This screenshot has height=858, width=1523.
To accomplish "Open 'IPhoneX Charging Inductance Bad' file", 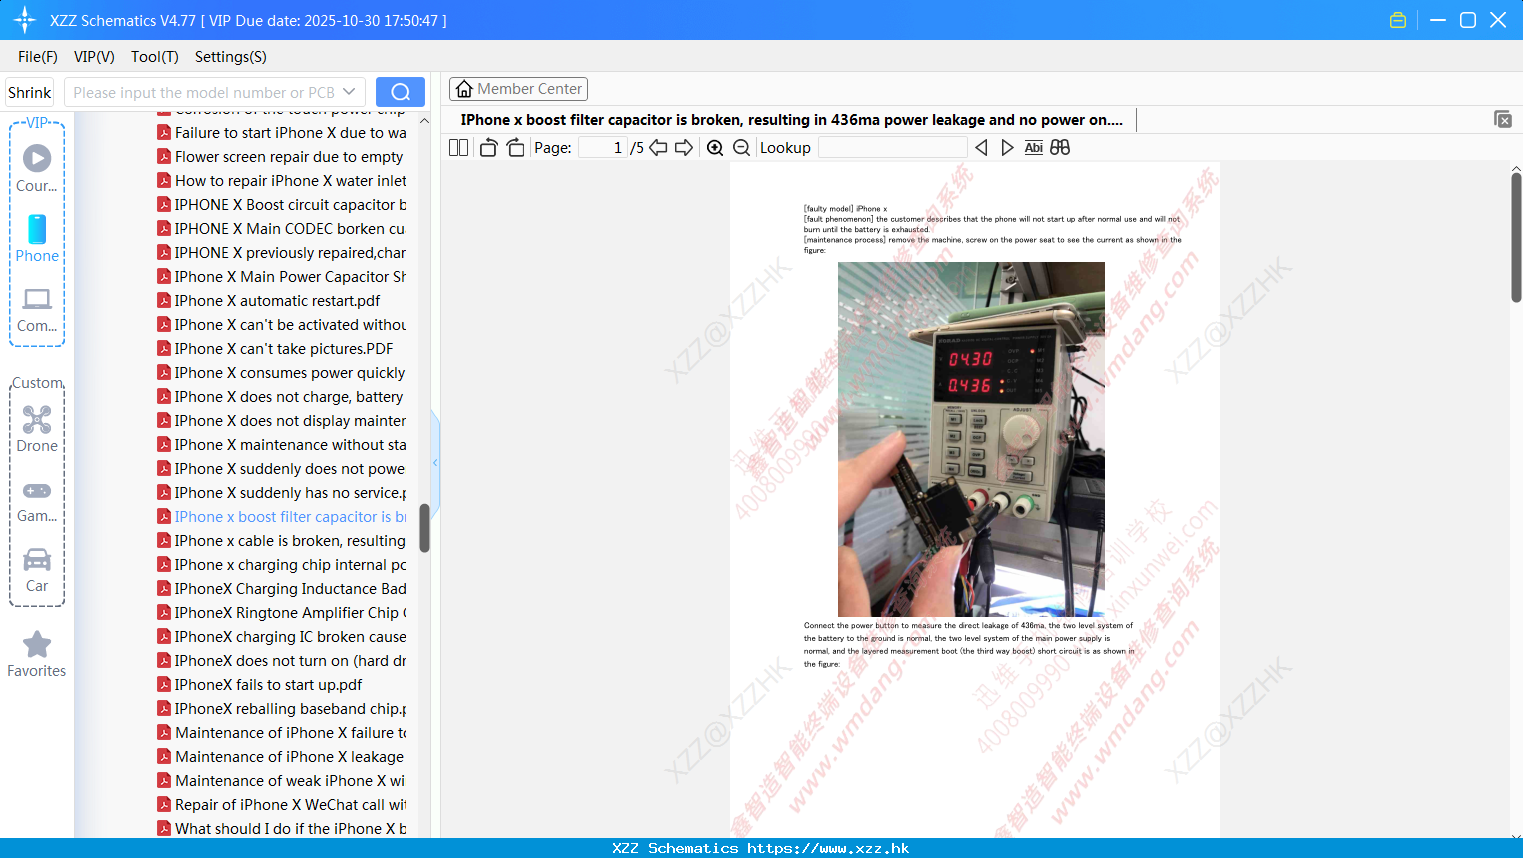I will (x=282, y=589).
